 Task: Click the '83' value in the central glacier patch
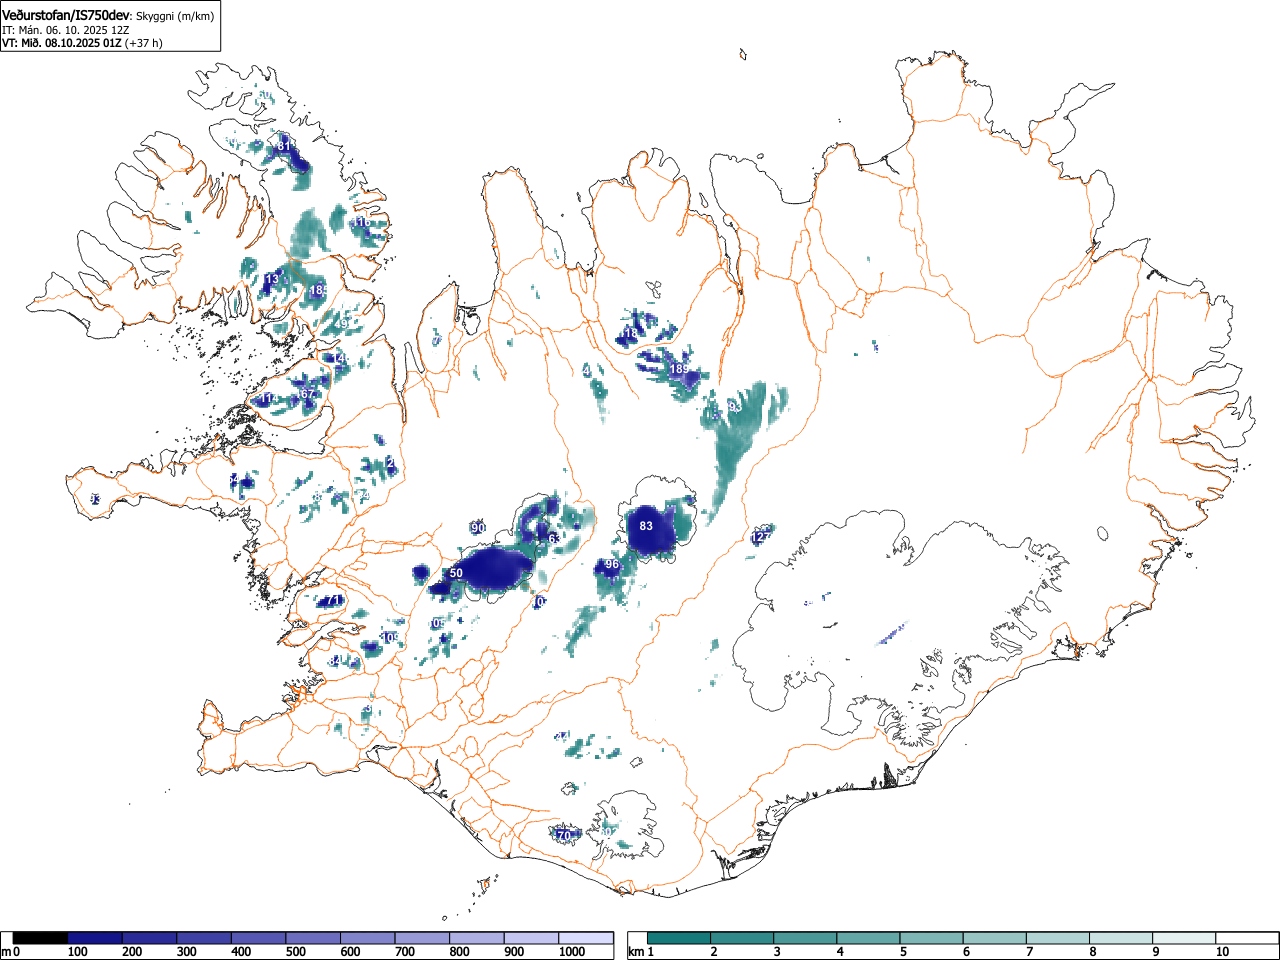(x=646, y=526)
